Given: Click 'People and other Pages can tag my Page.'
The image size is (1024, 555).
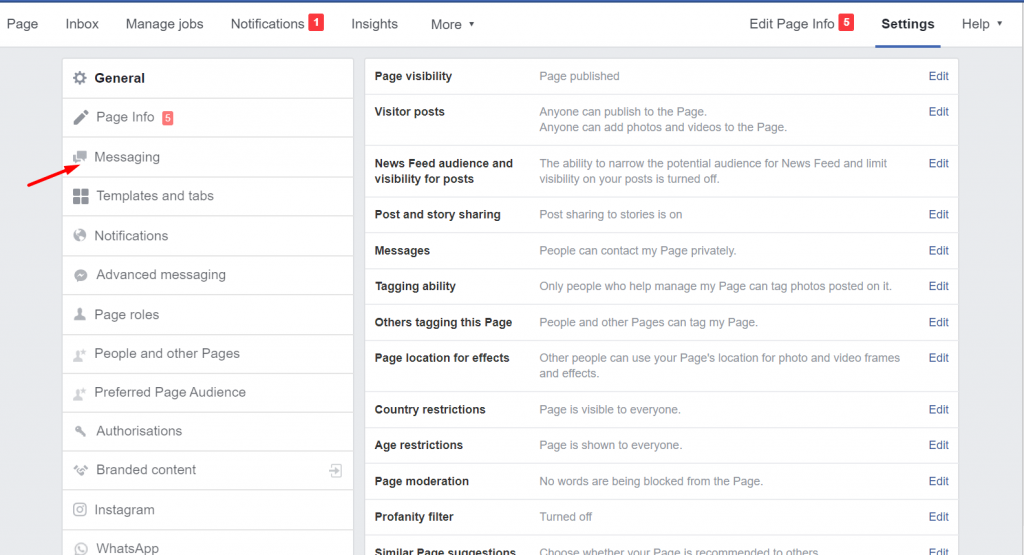Looking at the screenshot, I should tap(648, 323).
